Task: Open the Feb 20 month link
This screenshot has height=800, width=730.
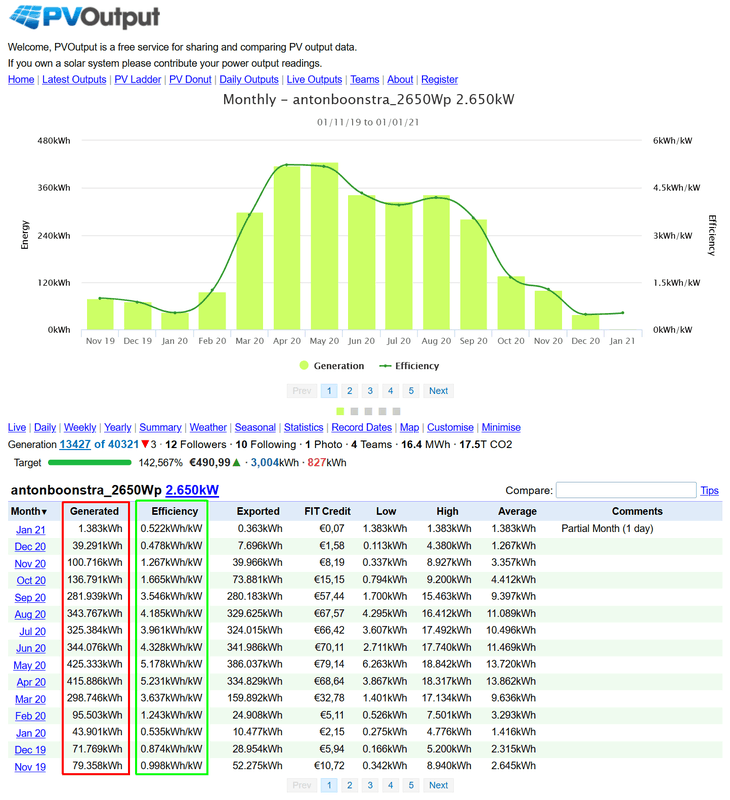Action: [x=31, y=716]
